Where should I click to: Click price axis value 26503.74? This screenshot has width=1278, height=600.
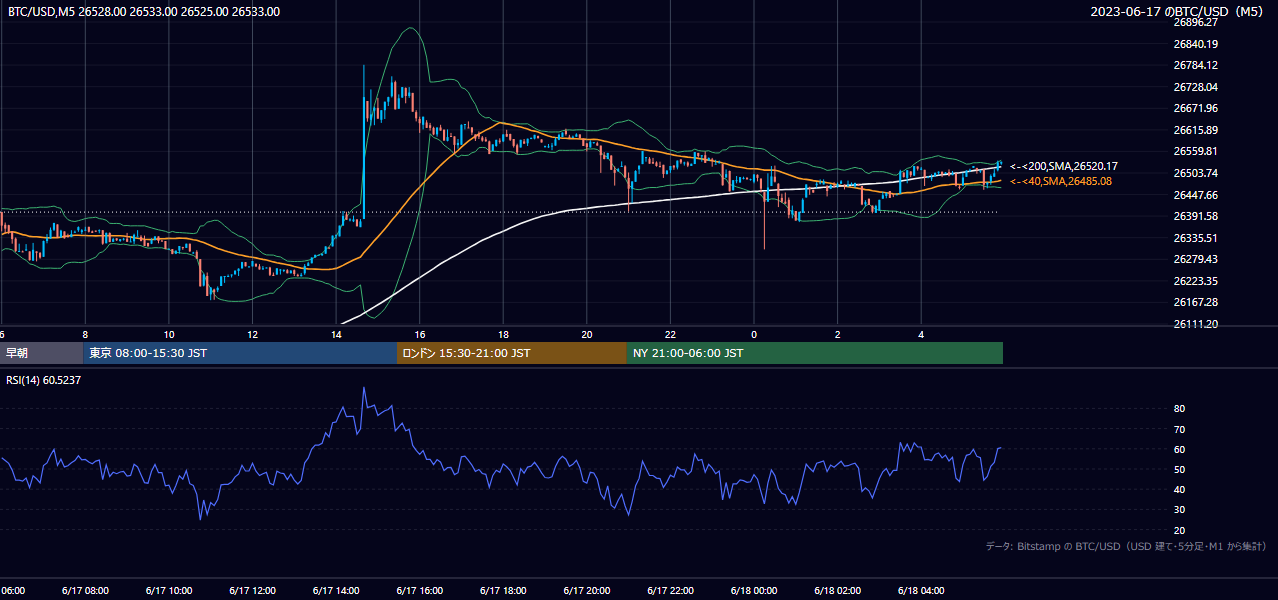tap(1196, 173)
